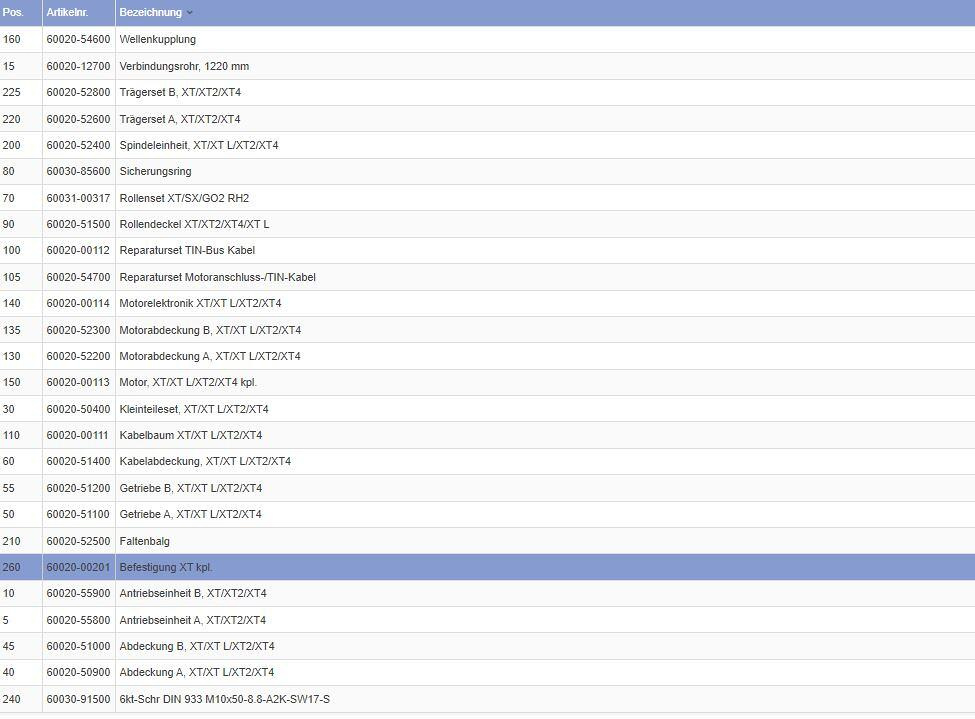Sort by the Bezeichnung column arrow
Image resolution: width=975 pixels, height=719 pixels.
tap(190, 13)
